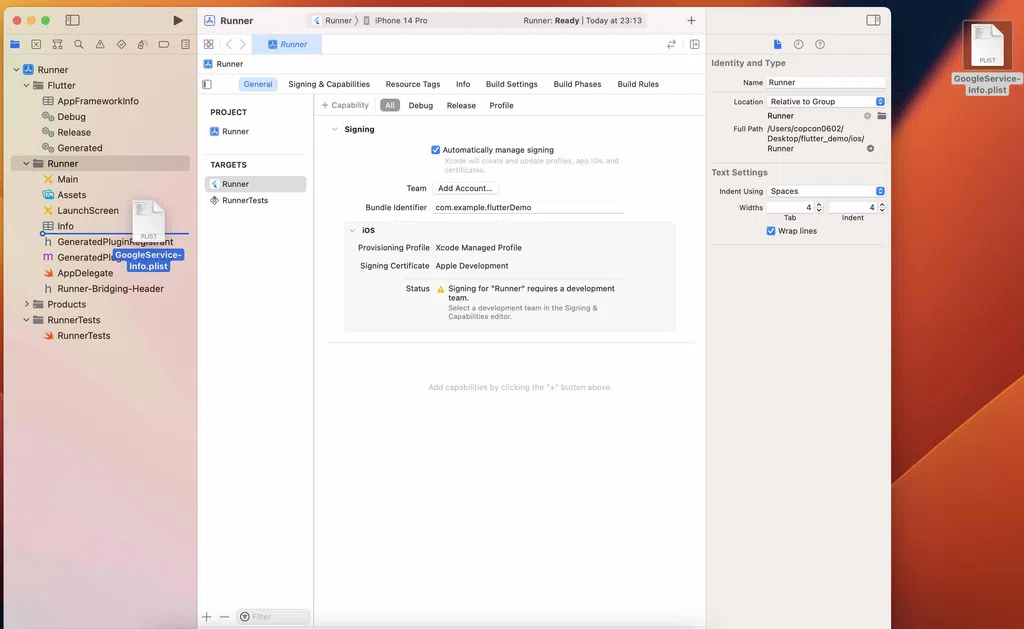Open the Breakpoint navigator icon

pyautogui.click(x=164, y=44)
